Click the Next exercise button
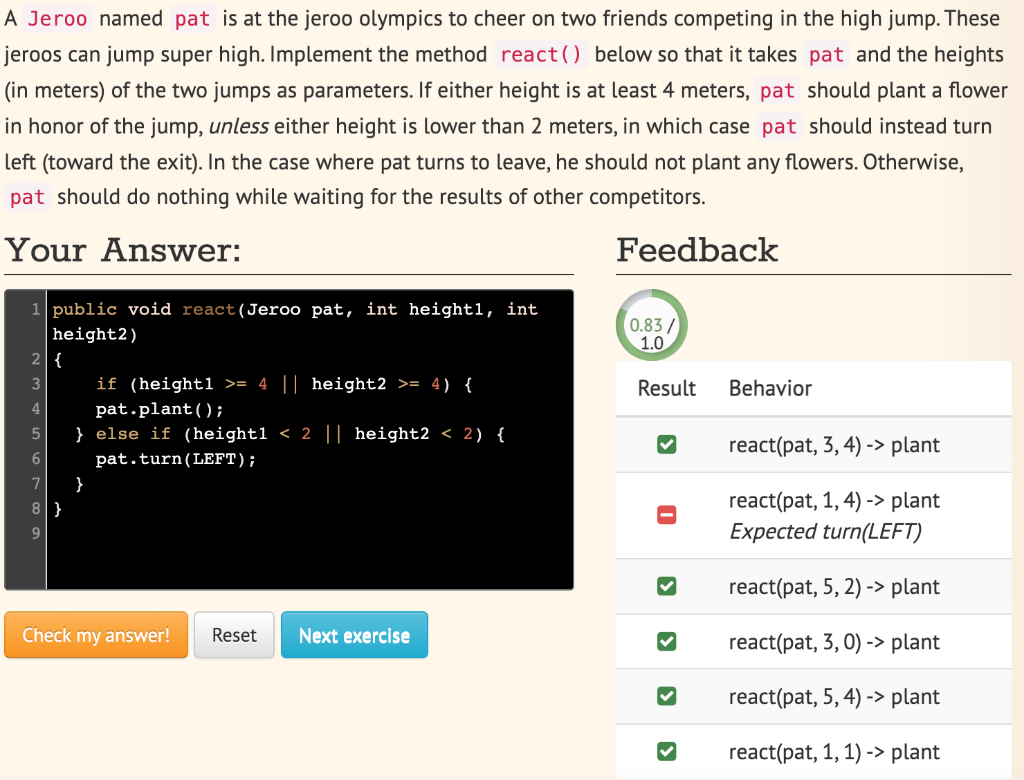The image size is (1024, 780). (354, 635)
